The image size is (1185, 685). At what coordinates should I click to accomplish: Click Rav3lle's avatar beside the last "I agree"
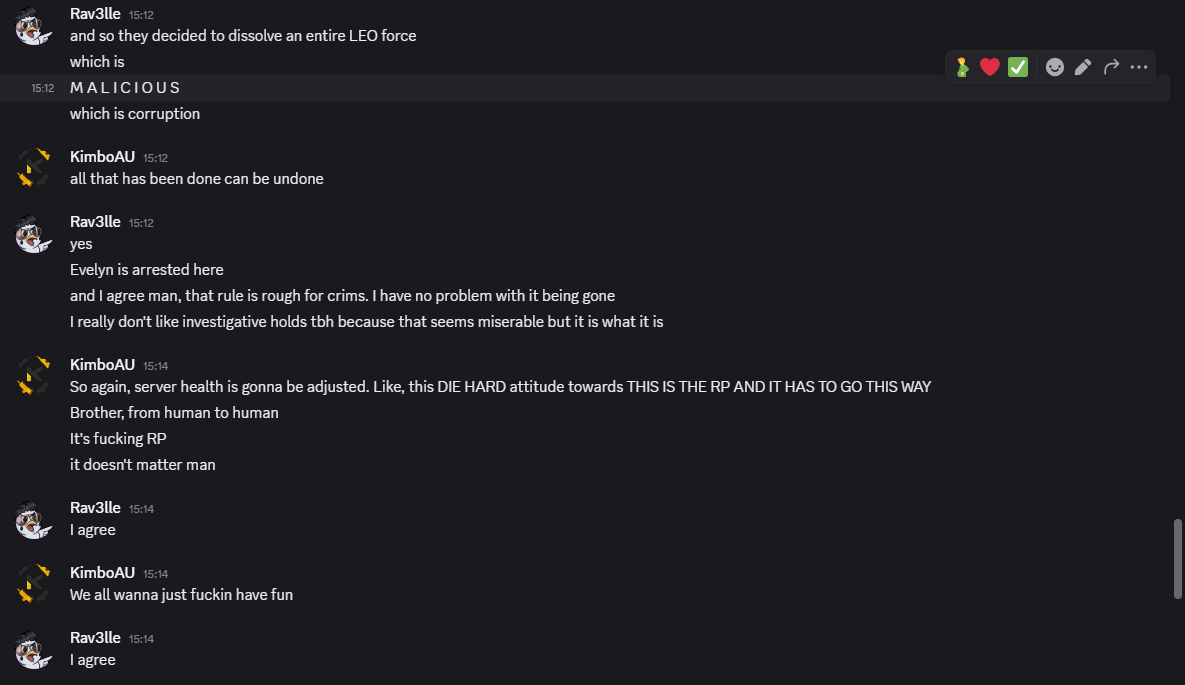point(34,649)
